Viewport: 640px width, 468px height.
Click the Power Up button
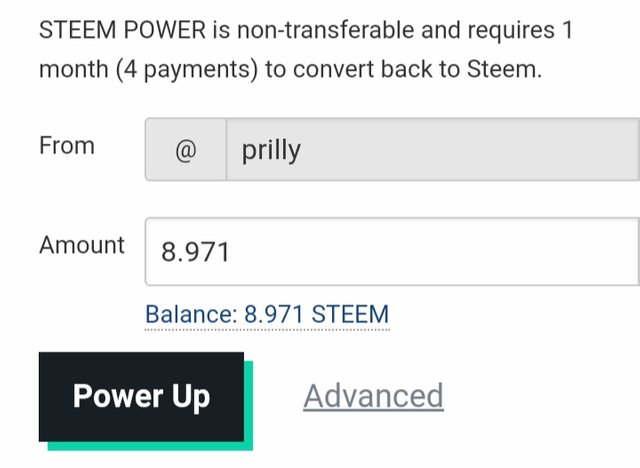pyautogui.click(x=141, y=397)
